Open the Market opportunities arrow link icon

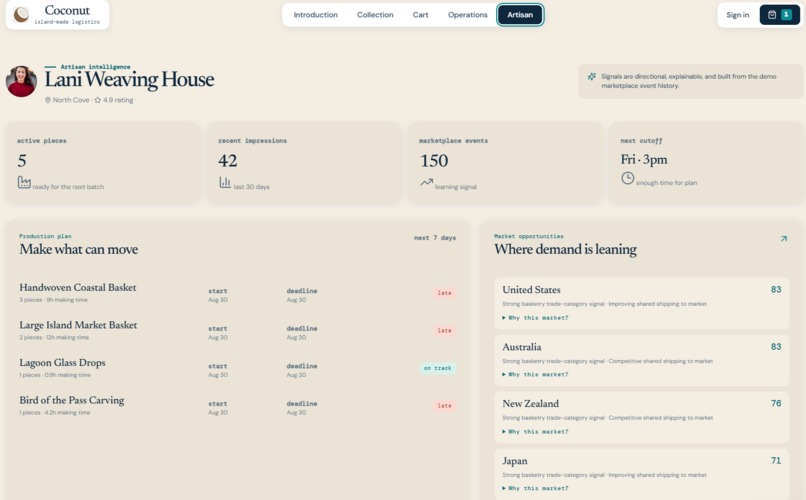pos(783,238)
